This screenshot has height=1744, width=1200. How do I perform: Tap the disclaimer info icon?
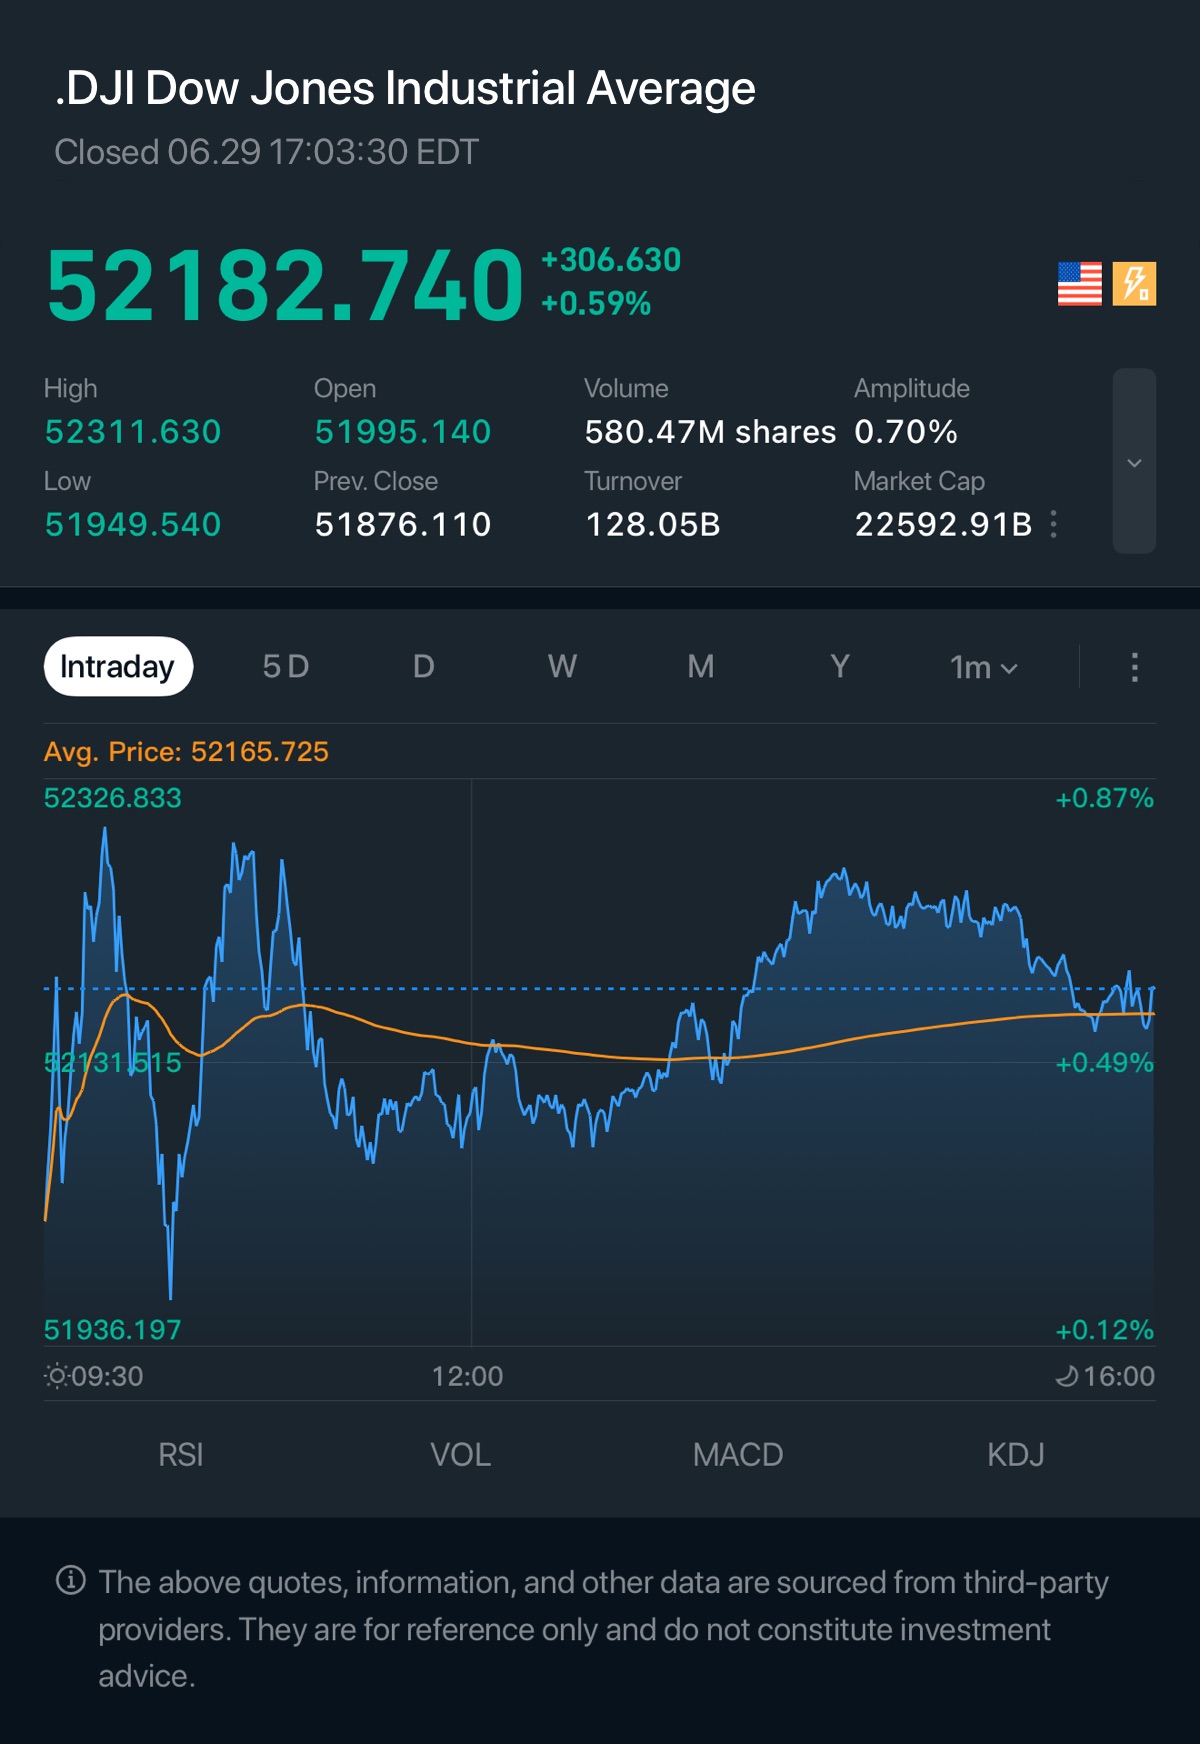point(70,1581)
